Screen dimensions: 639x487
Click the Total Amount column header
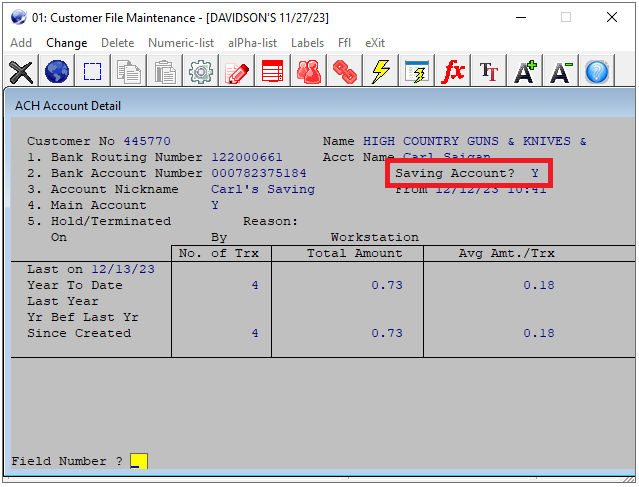click(355, 253)
